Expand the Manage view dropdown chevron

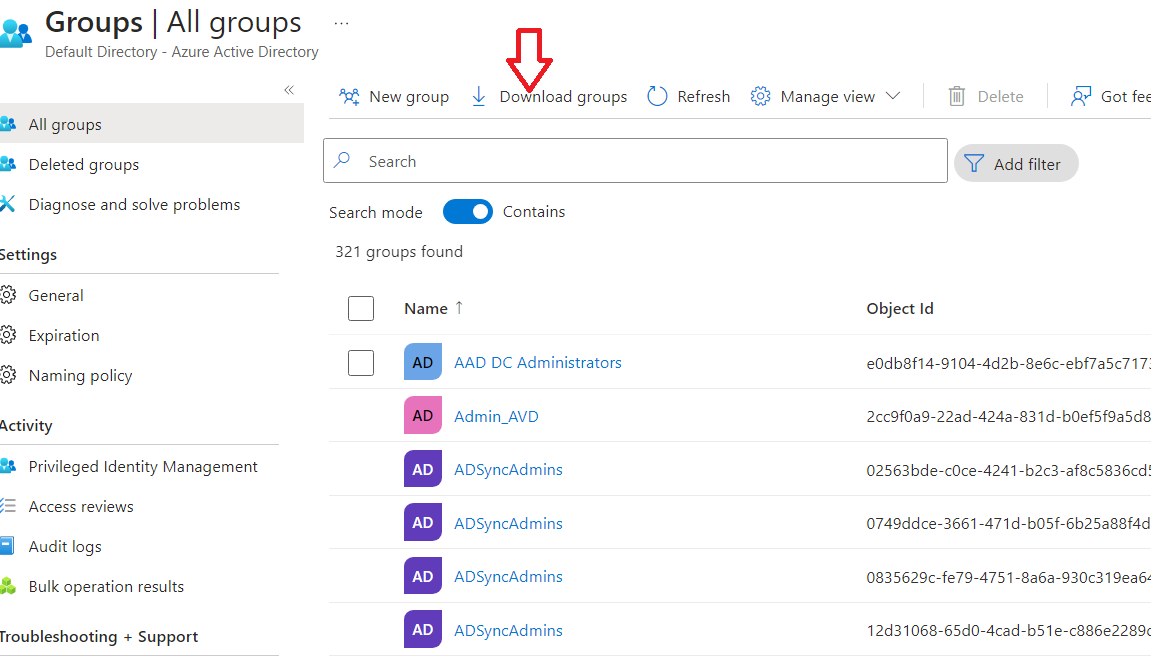click(893, 96)
